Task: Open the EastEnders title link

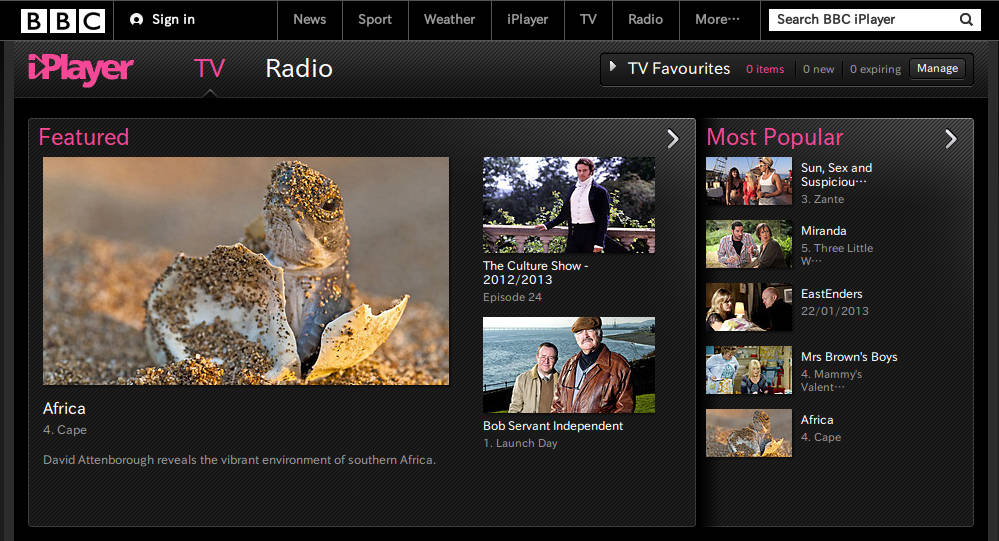Action: pyautogui.click(x=831, y=294)
